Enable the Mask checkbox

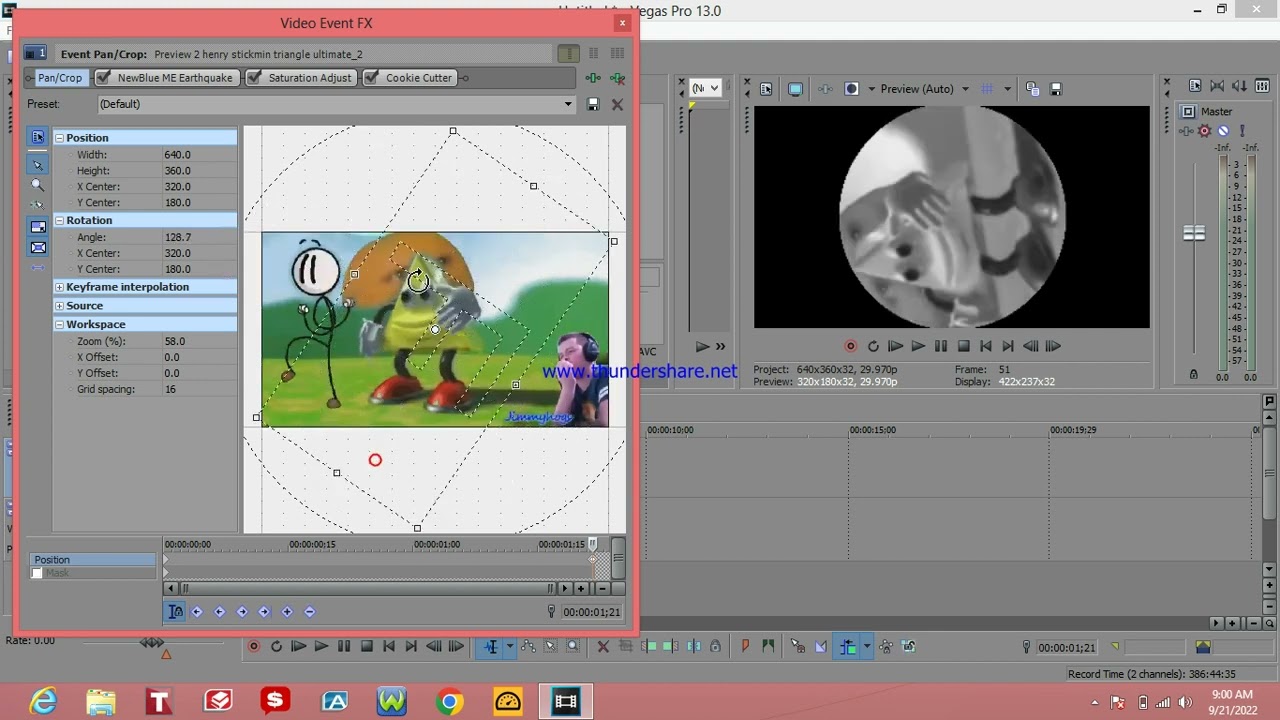37,573
